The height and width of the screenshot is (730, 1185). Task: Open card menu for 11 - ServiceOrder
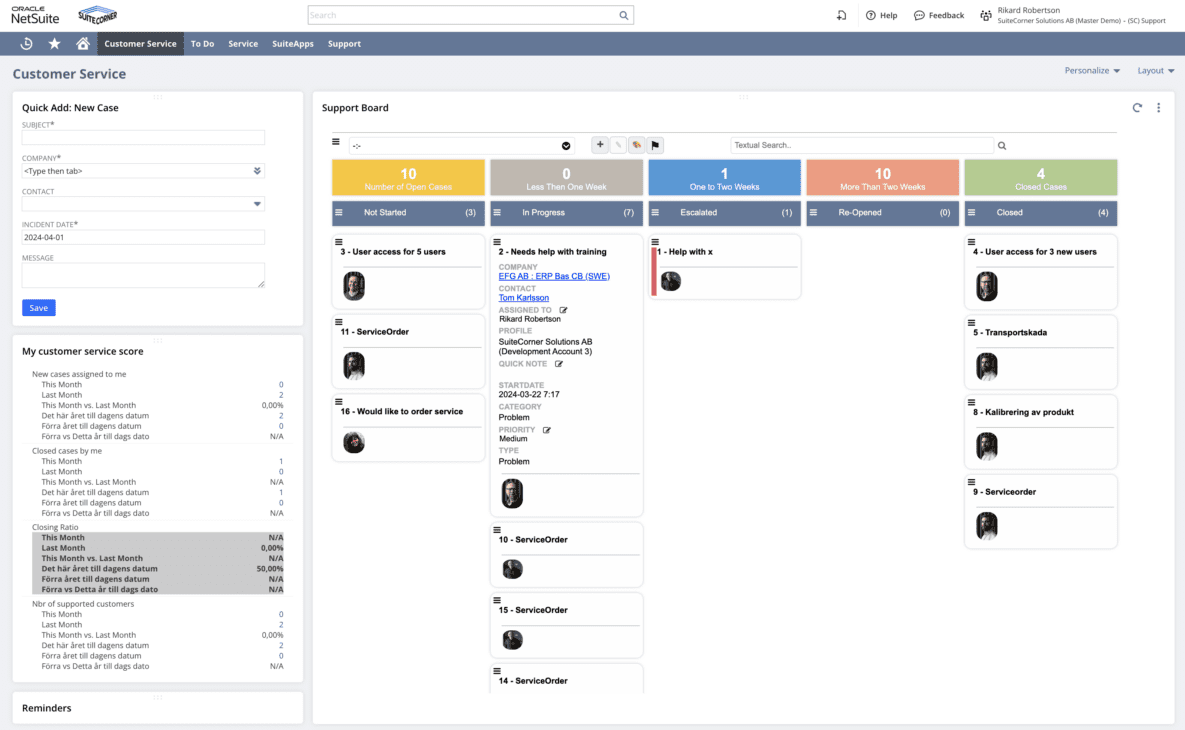(x=339, y=322)
